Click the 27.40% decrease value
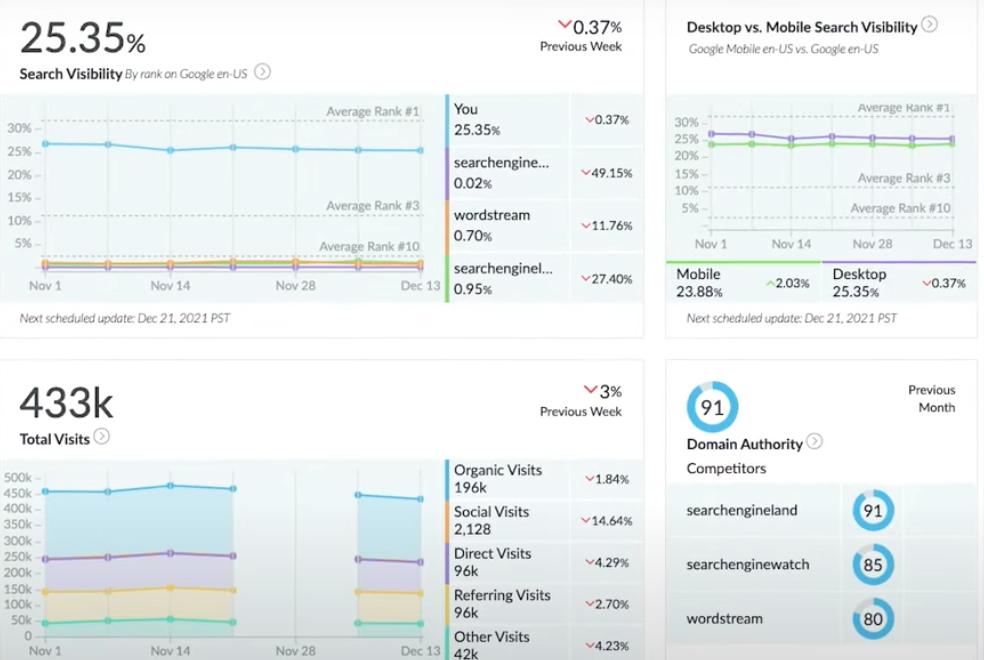984x660 pixels. [606, 279]
